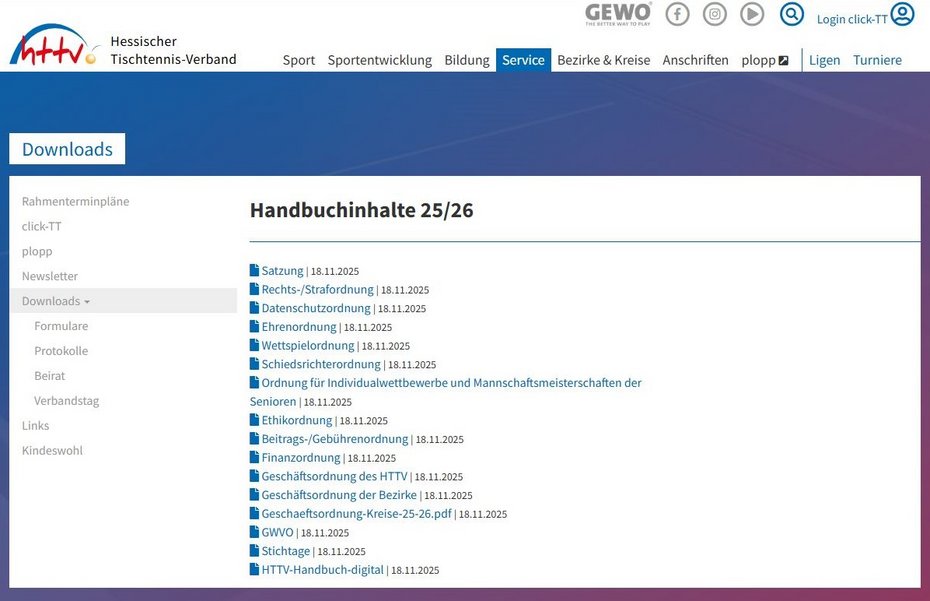Image resolution: width=930 pixels, height=601 pixels.
Task: Download the HTTV-Handbuch-digital file
Action: click(322, 570)
